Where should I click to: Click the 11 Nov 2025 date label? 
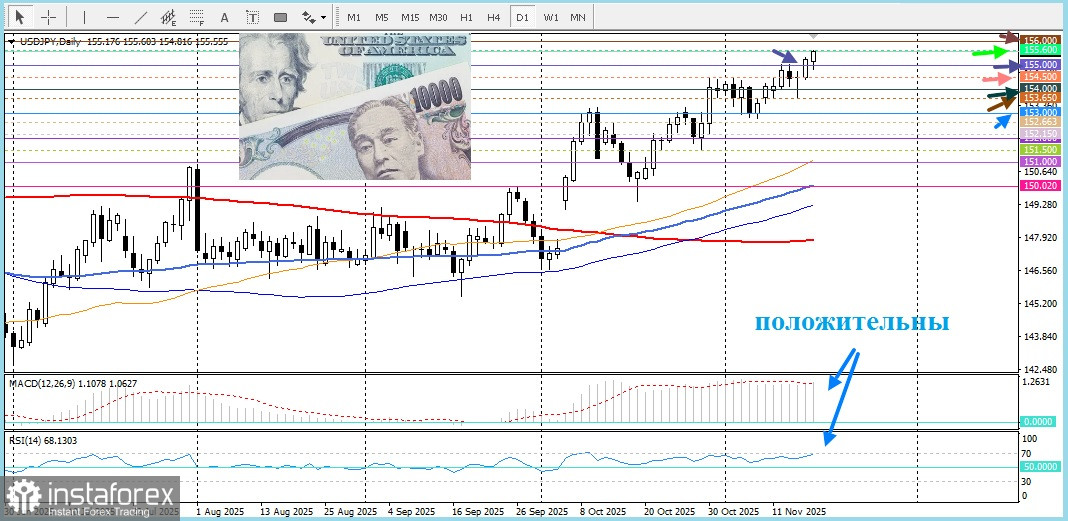(798, 511)
